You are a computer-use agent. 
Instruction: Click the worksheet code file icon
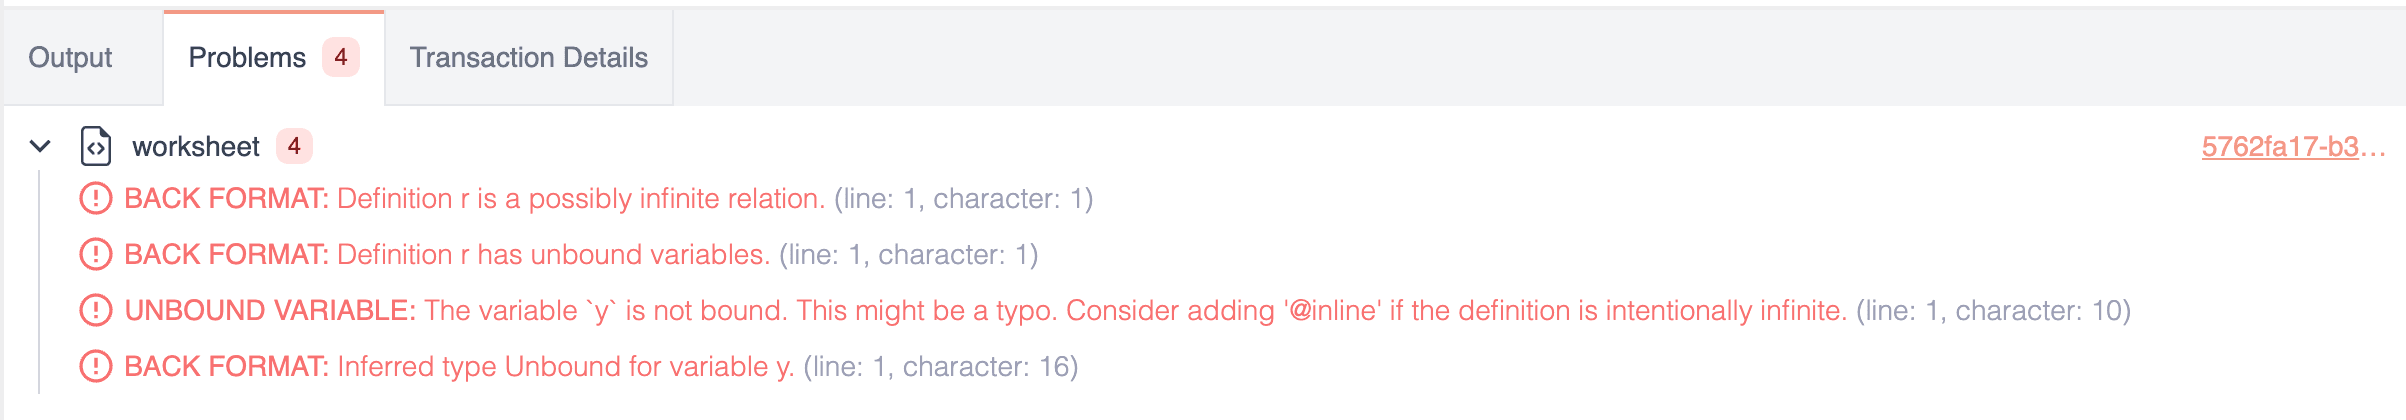(96, 146)
